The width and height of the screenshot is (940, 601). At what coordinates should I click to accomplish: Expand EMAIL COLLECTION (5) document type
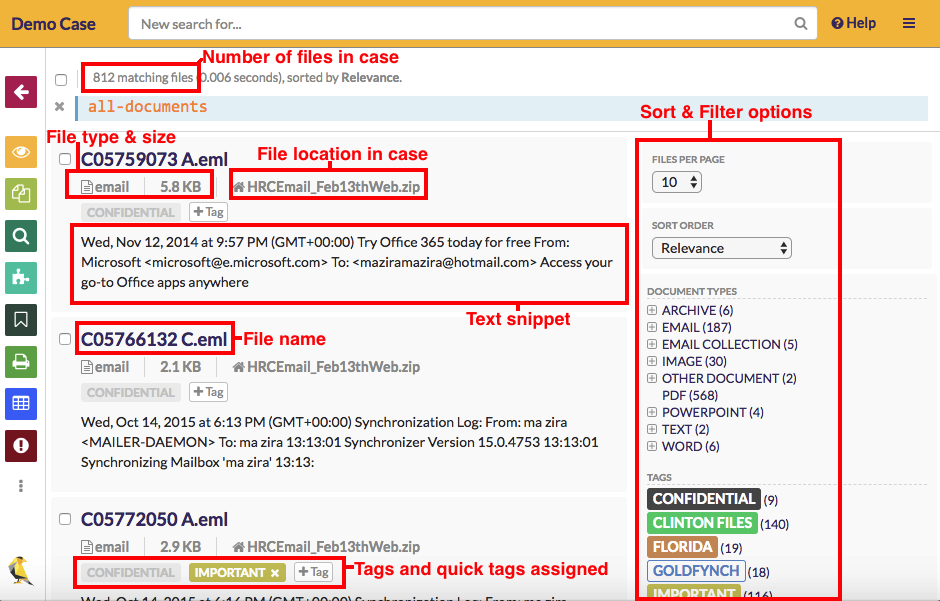652,345
